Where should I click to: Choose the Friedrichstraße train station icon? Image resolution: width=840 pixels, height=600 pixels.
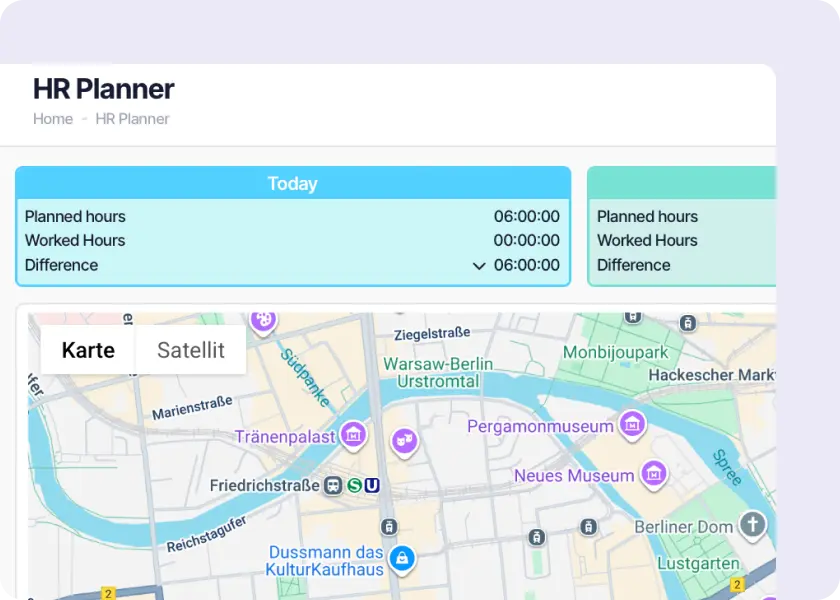click(x=333, y=485)
